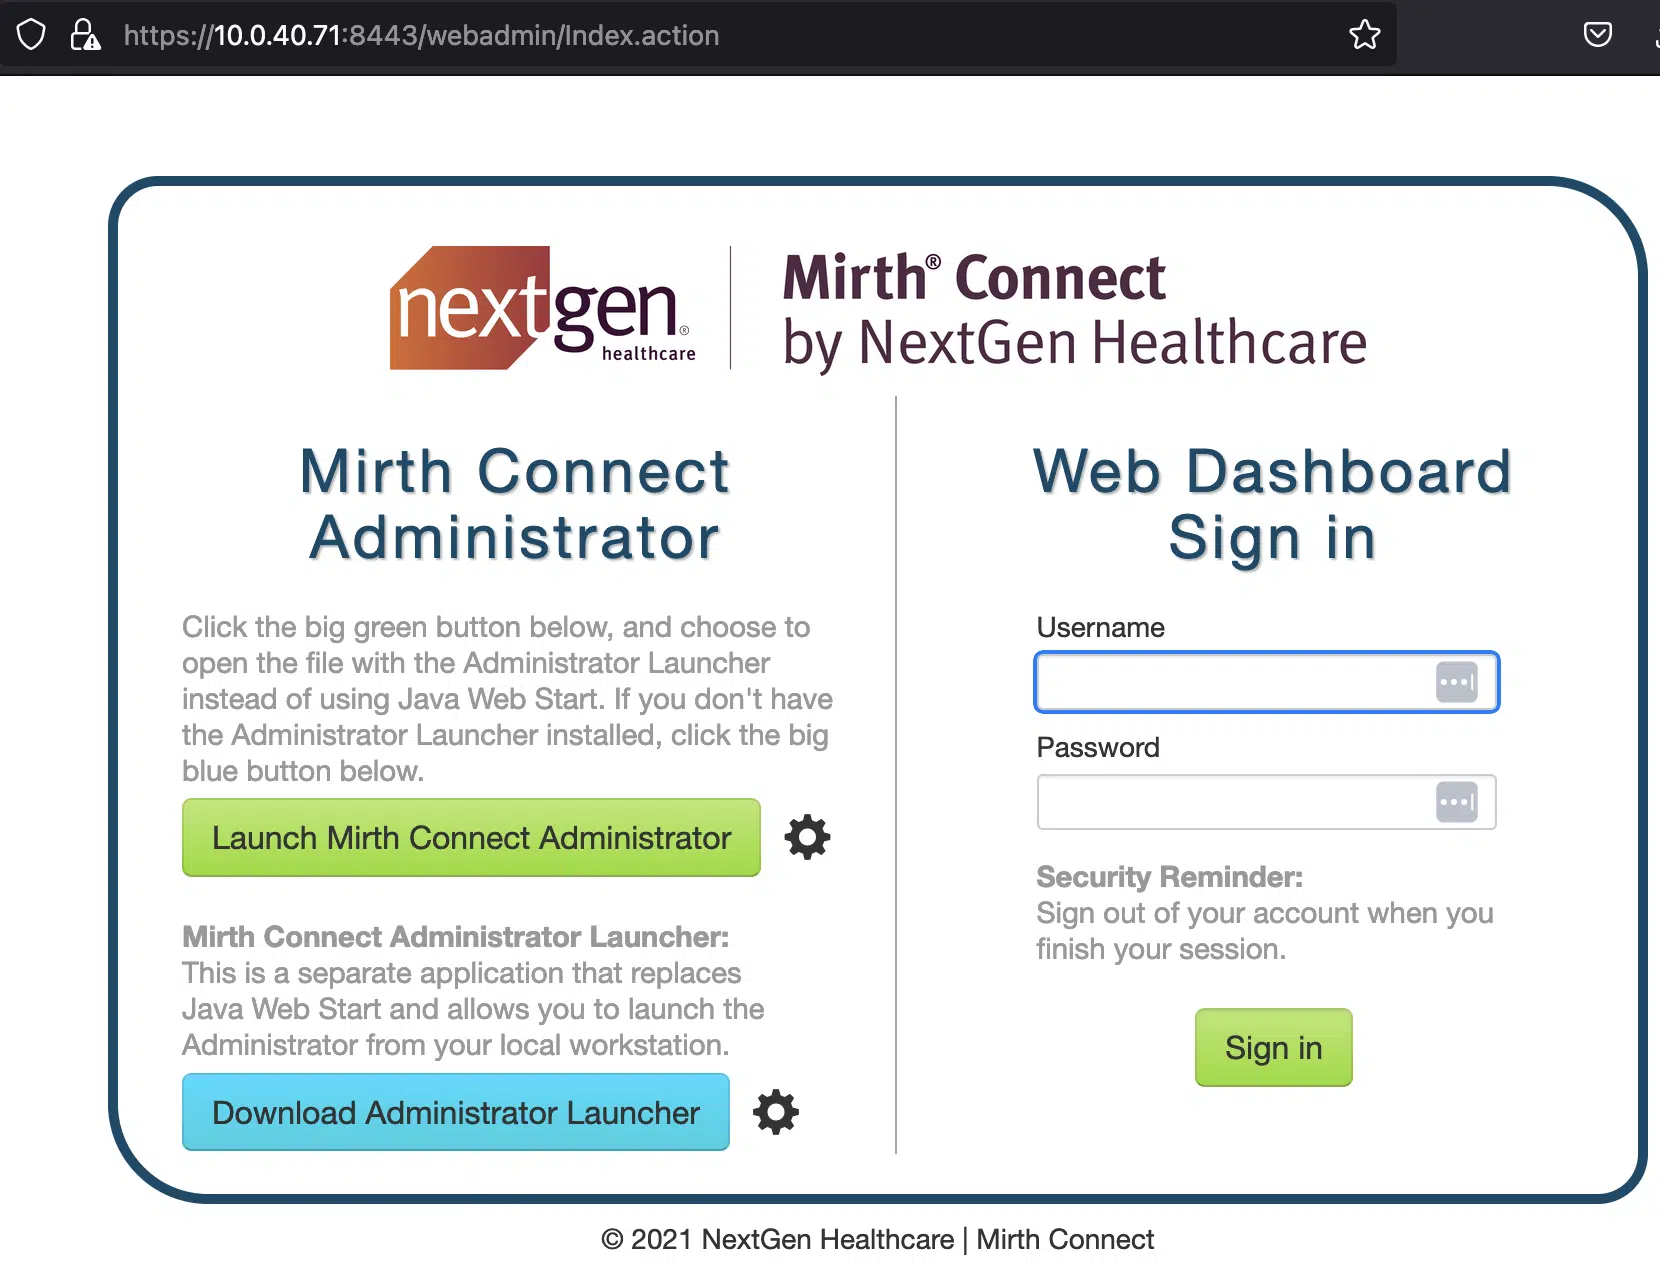Click the Web Dashboard Sign in heading
Viewport: 1660px width, 1286px height.
pos(1271,503)
